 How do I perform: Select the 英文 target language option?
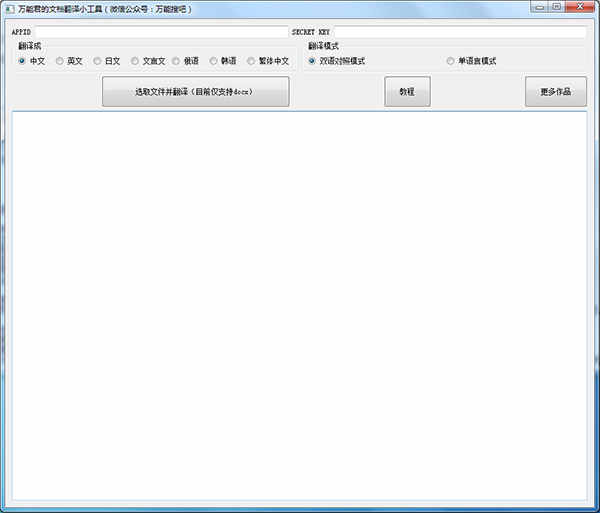[69, 61]
